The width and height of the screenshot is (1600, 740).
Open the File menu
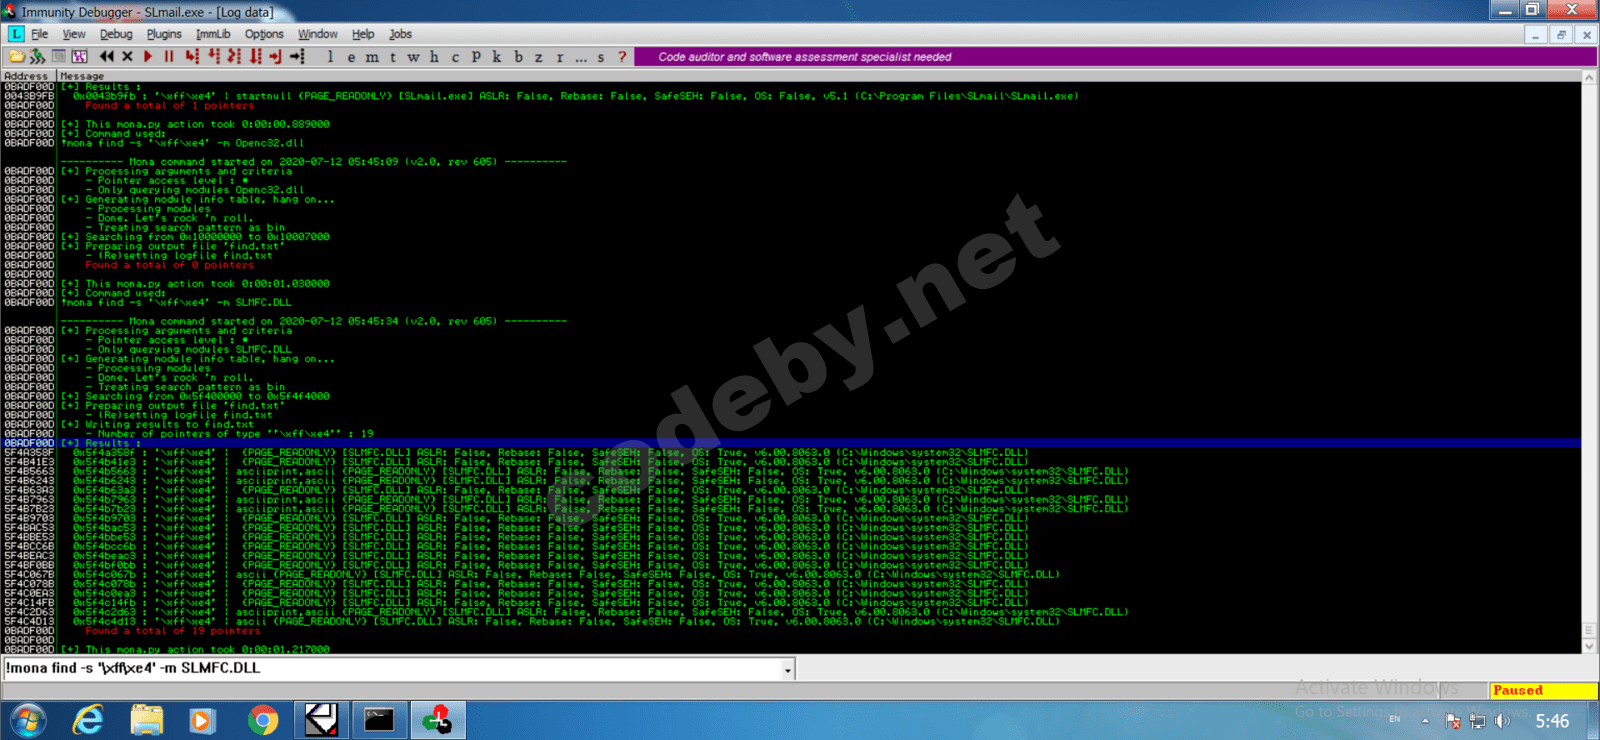point(40,34)
